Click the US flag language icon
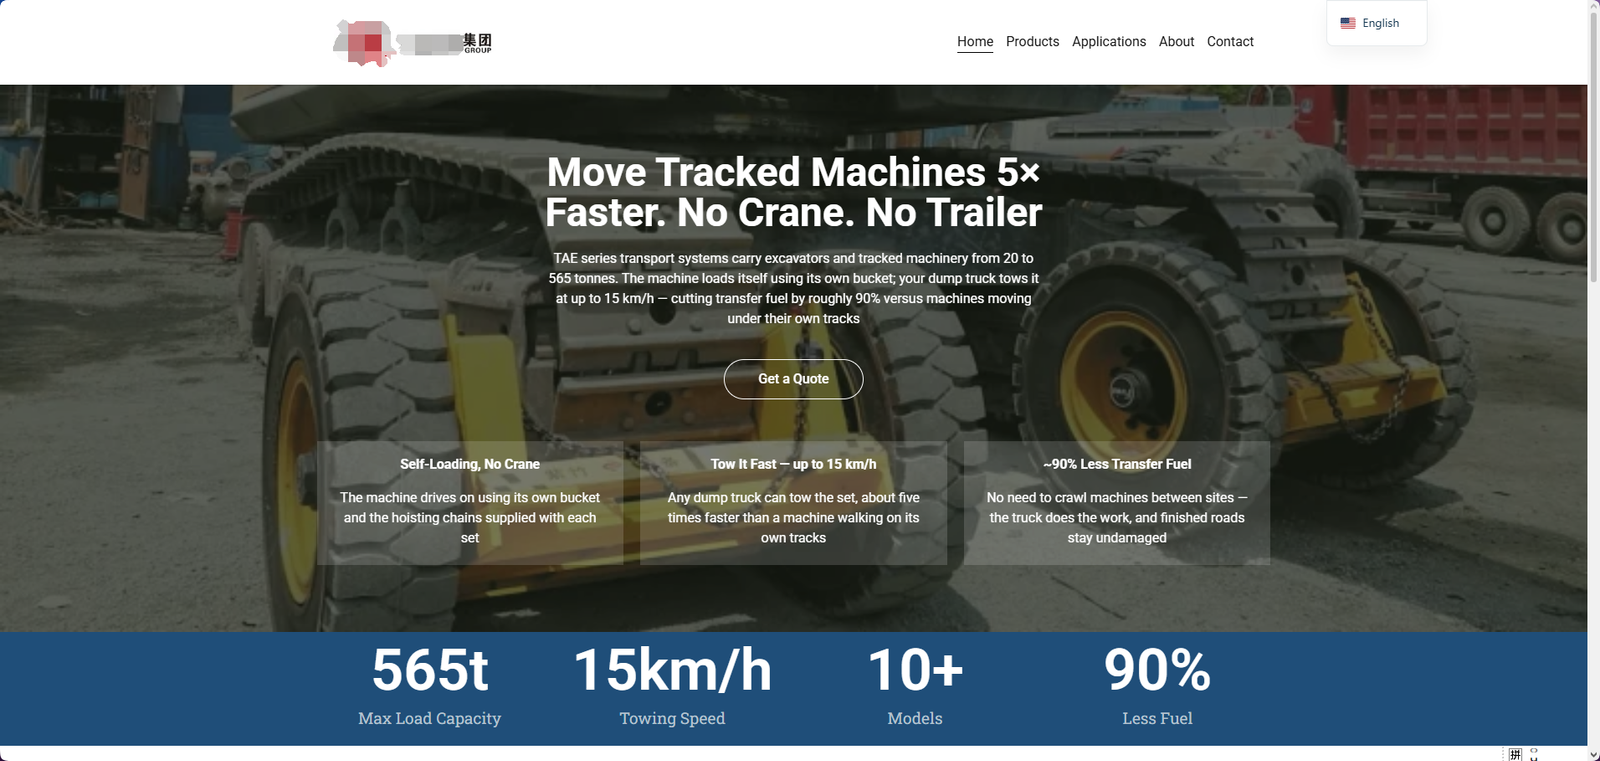Viewport: 1600px width, 761px height. pyautogui.click(x=1348, y=23)
